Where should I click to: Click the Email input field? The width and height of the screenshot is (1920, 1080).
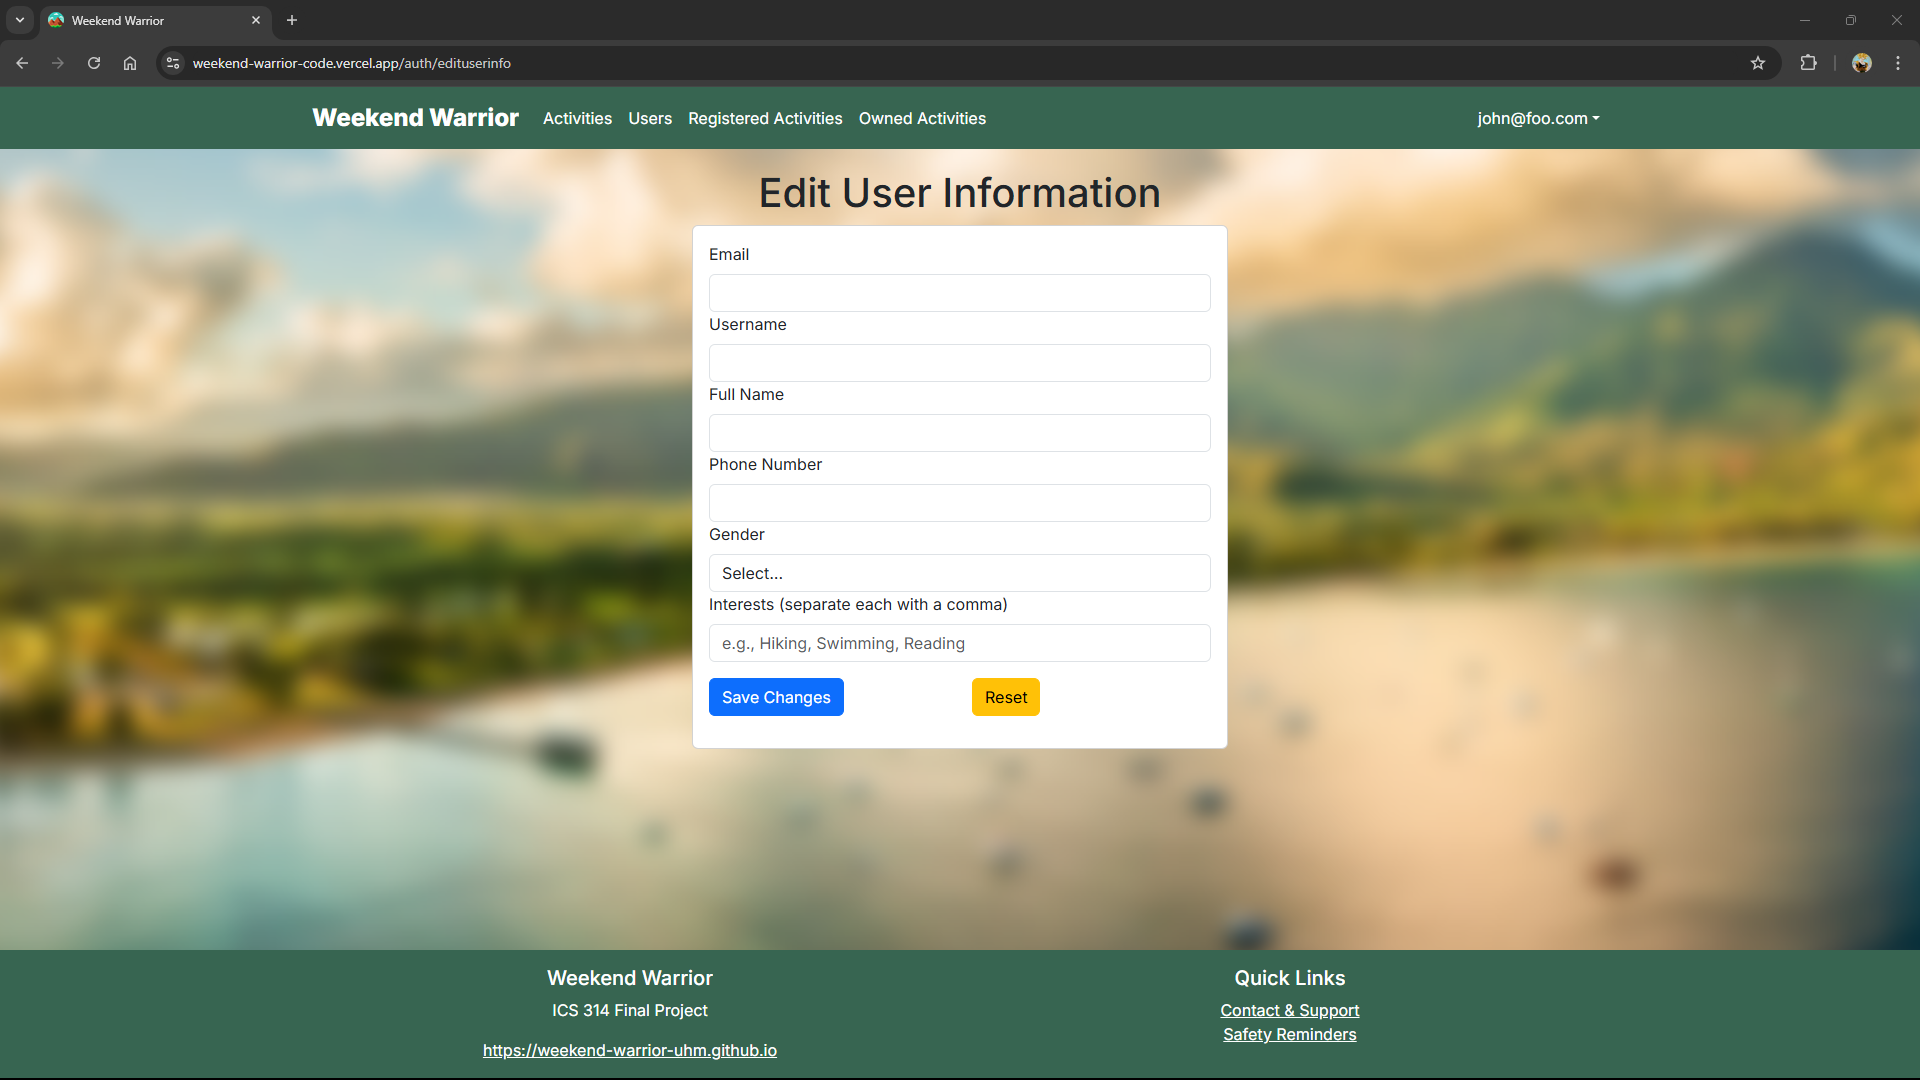point(959,292)
